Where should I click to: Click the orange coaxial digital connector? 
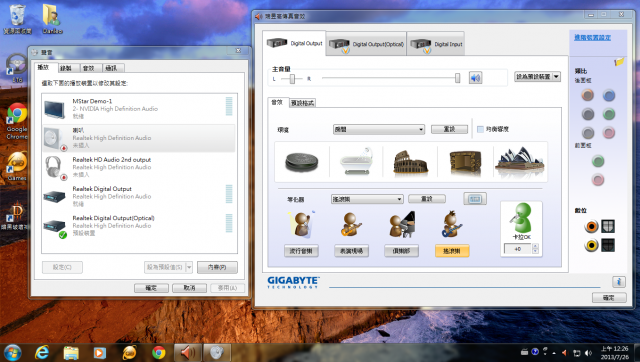pos(591,226)
